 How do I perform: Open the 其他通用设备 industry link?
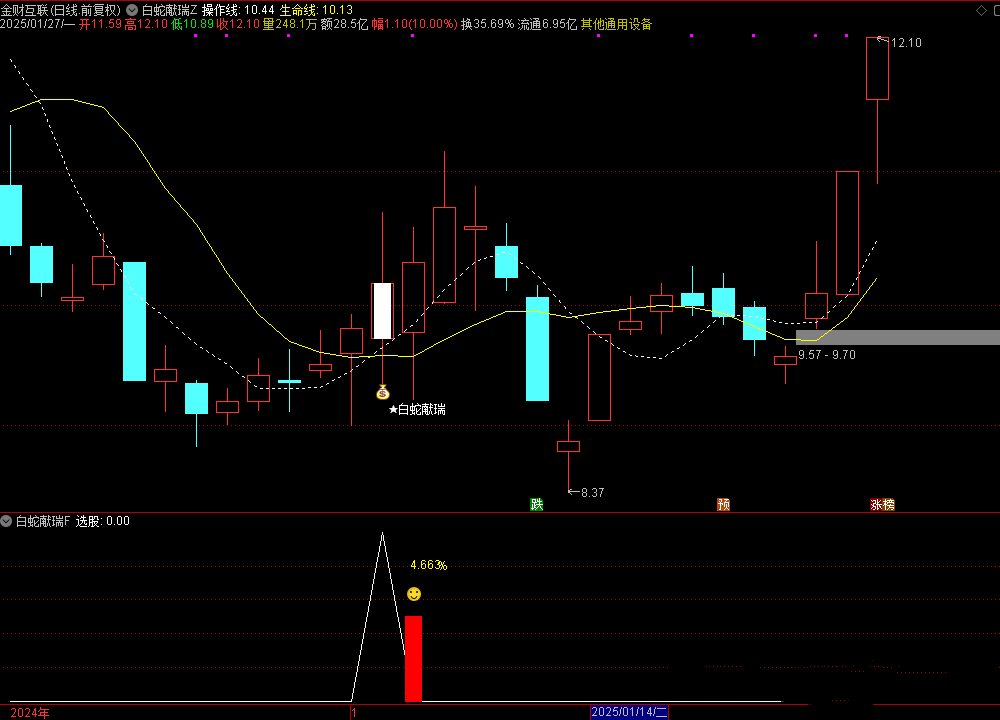click(616, 24)
